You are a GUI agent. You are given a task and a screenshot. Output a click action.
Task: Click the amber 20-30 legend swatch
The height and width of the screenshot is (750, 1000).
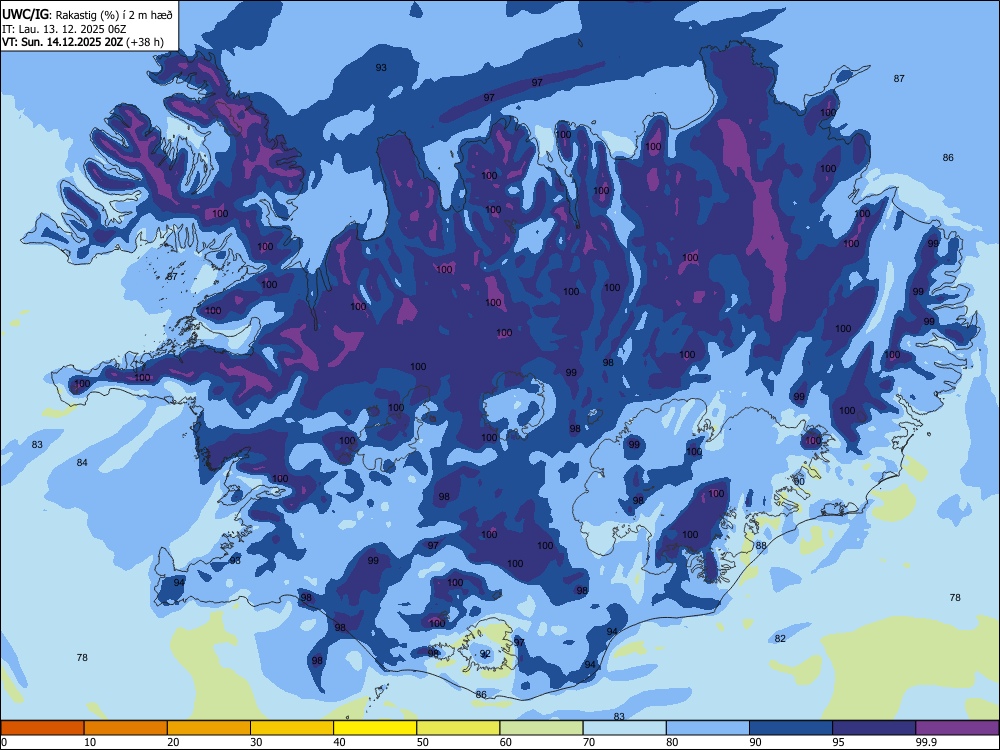pyautogui.click(x=209, y=728)
